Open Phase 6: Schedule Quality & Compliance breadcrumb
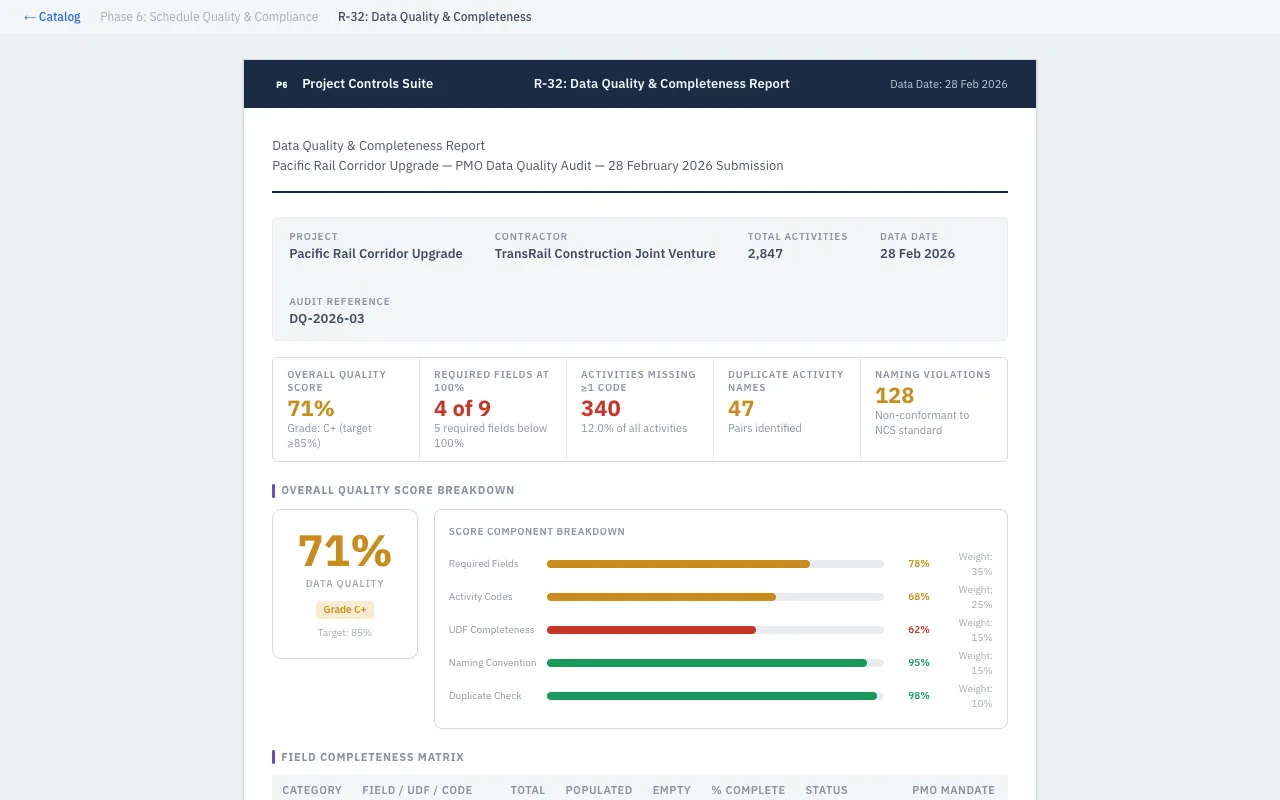1280x800 pixels. coord(208,16)
